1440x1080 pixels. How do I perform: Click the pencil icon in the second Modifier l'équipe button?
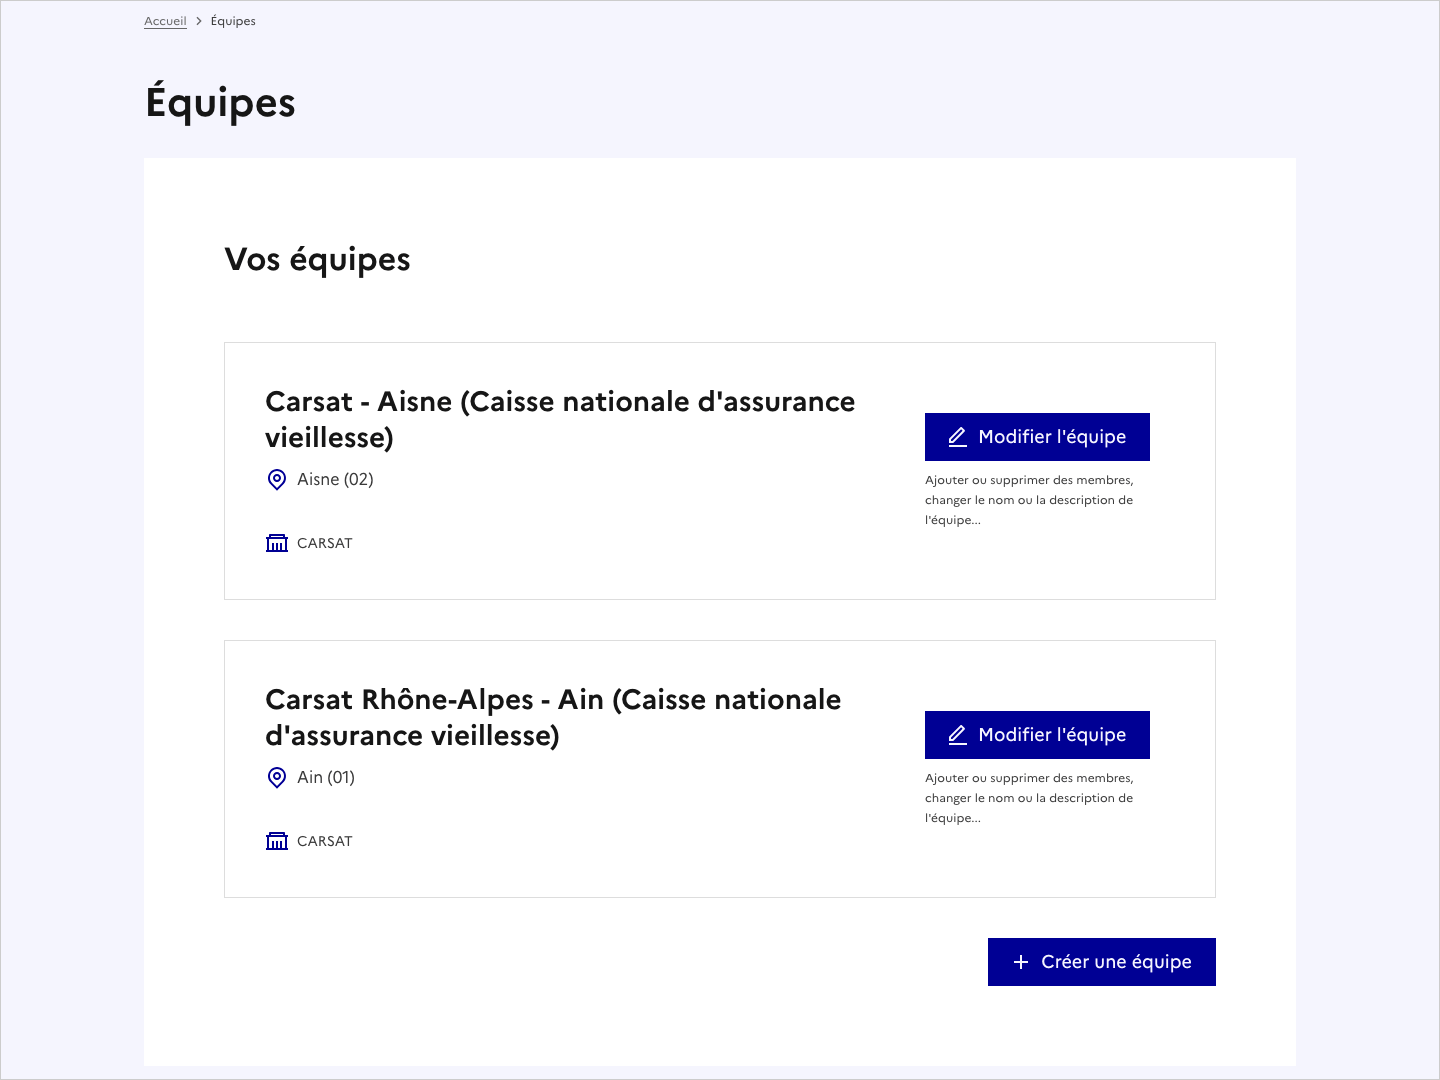point(956,734)
